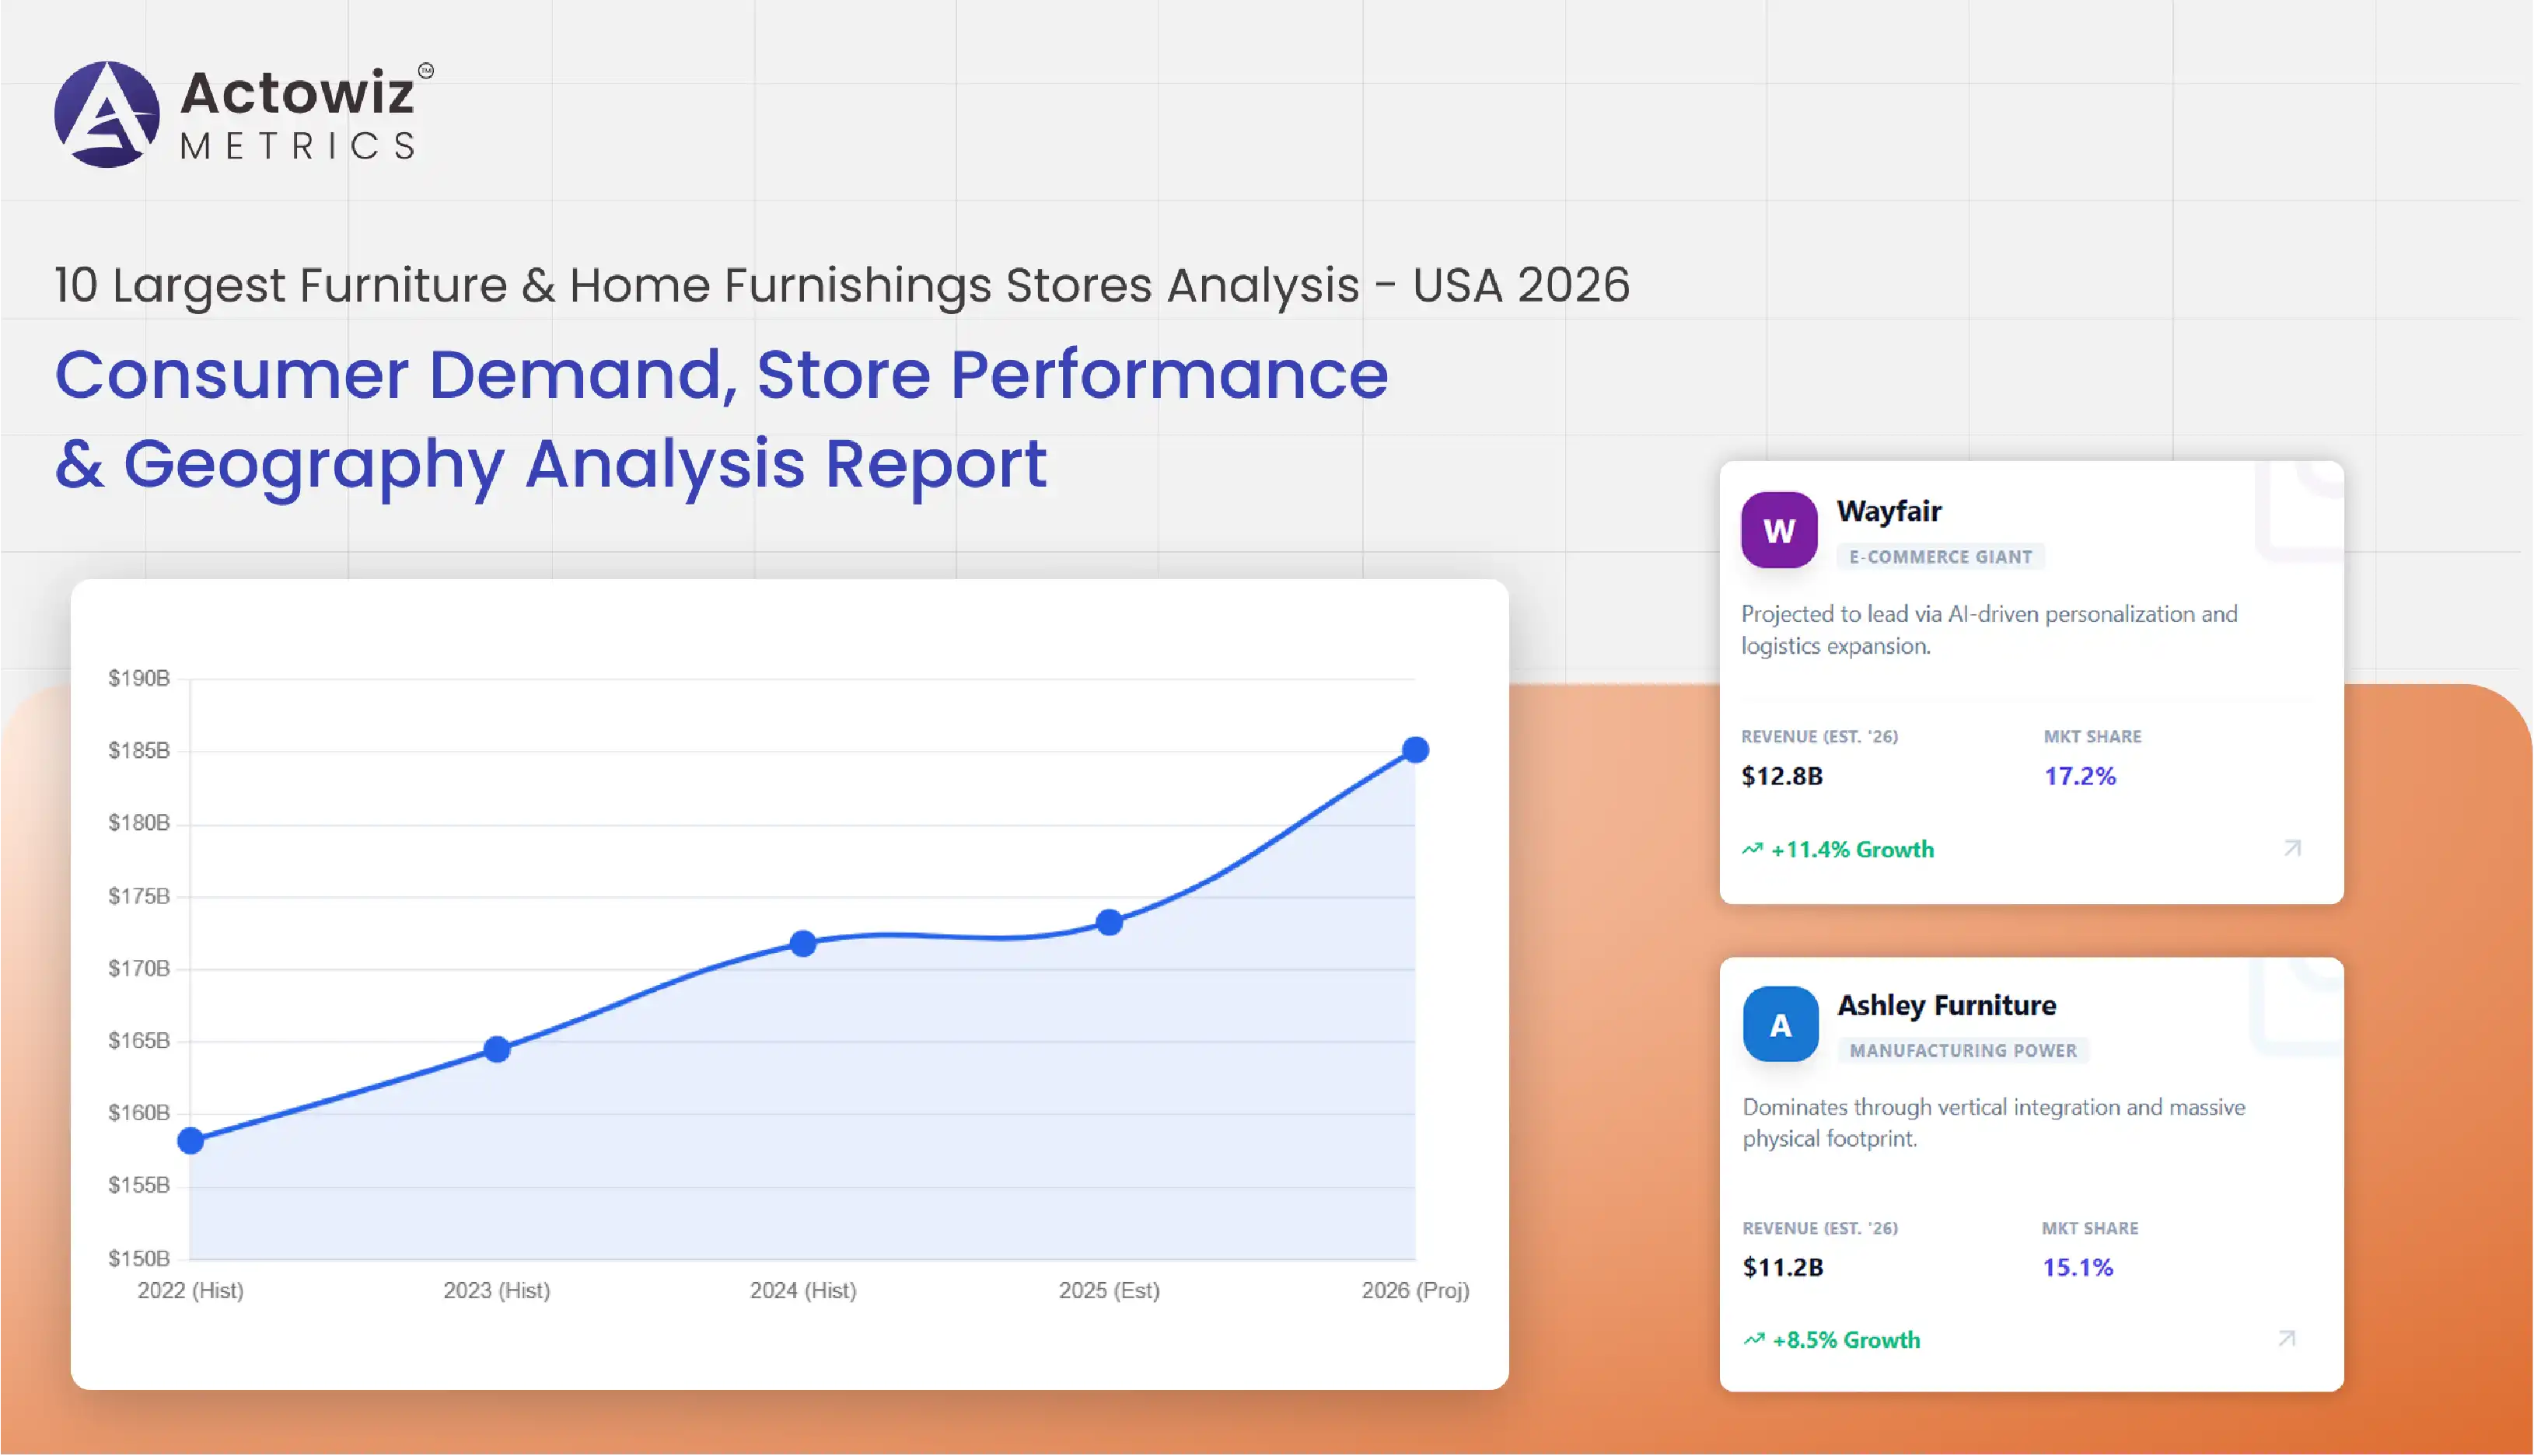The image size is (2534, 1456).
Task: Select the 2025 (Est) data point
Action: [x=1109, y=922]
